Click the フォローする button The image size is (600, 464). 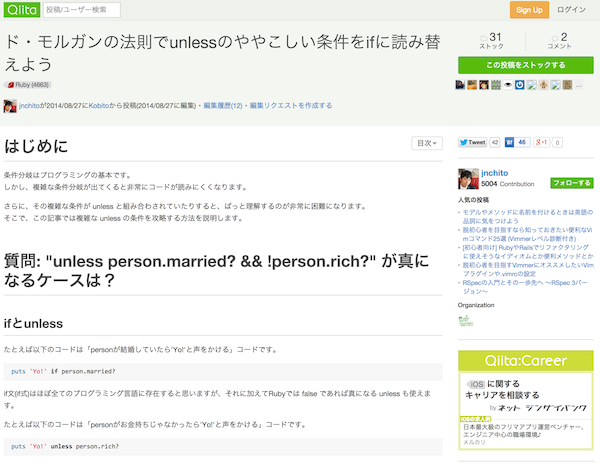pyautogui.click(x=572, y=183)
